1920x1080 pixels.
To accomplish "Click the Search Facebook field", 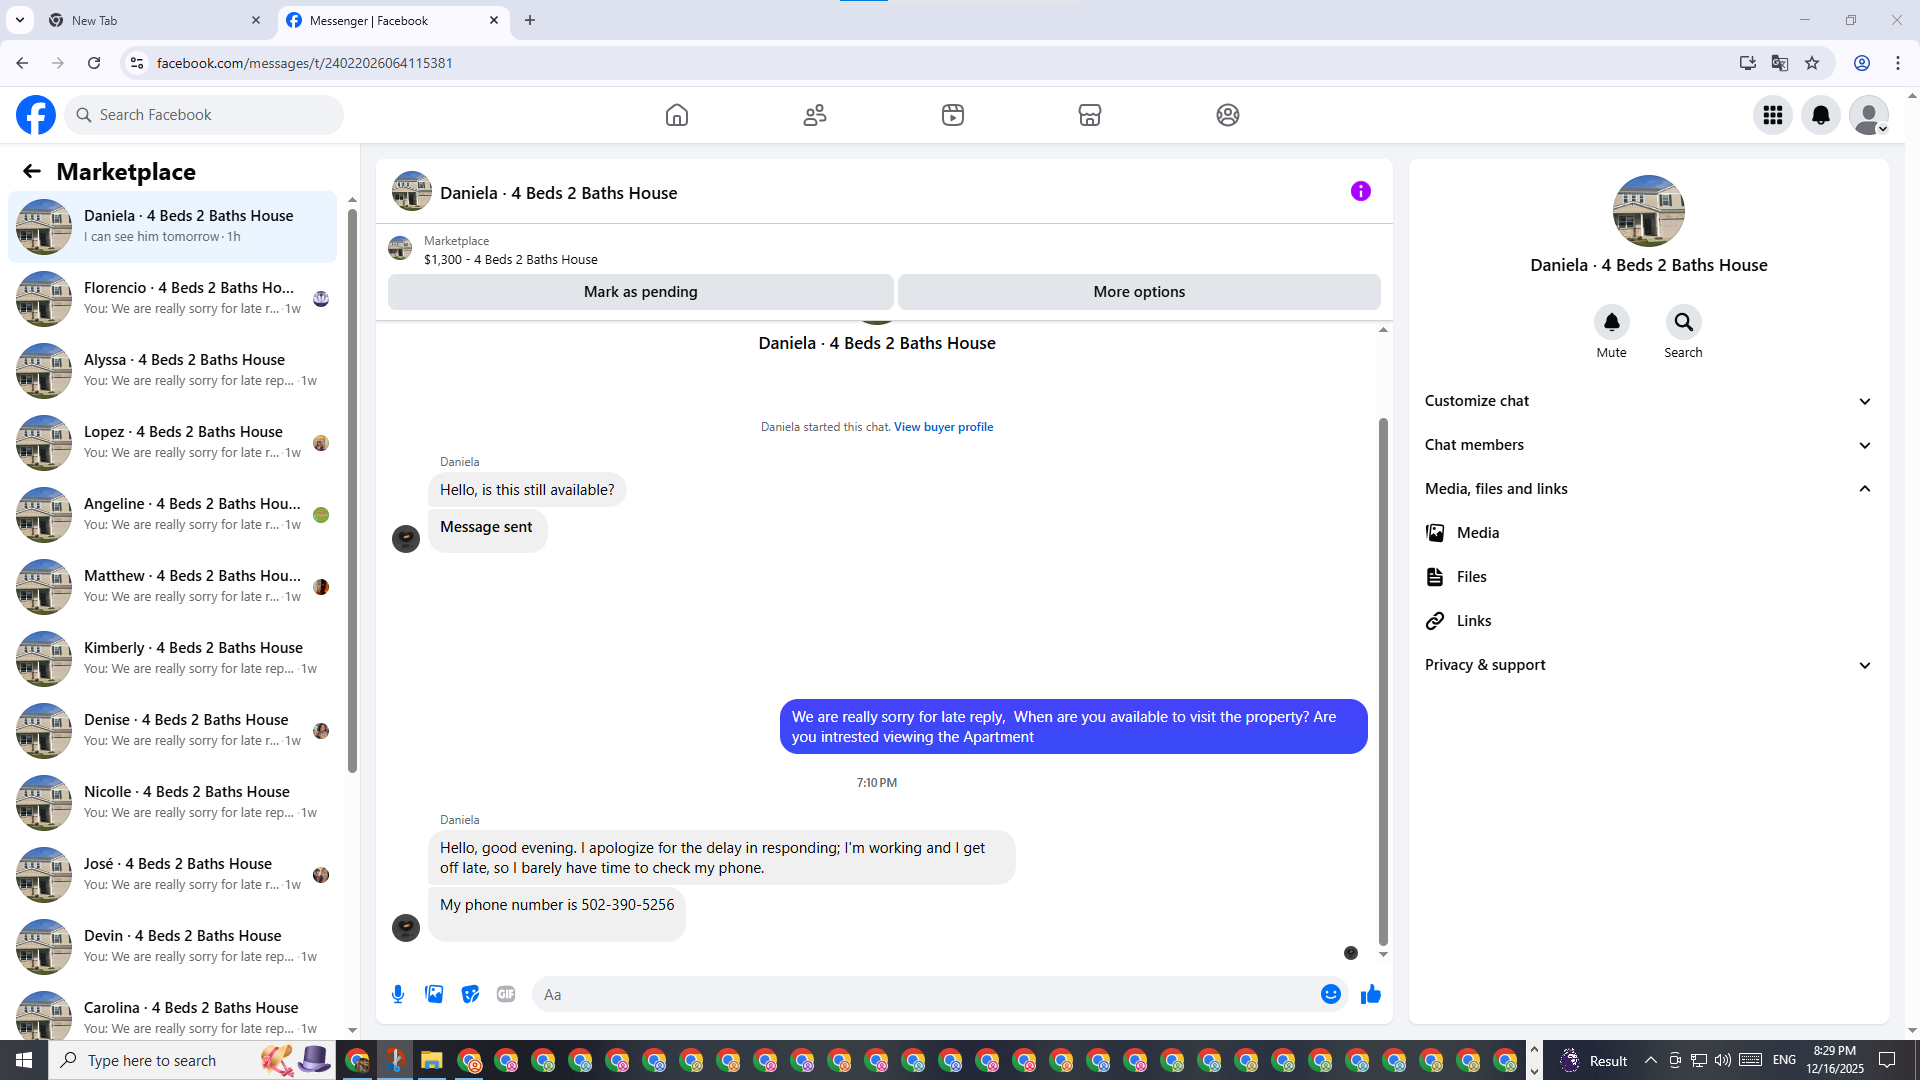I will (x=205, y=115).
